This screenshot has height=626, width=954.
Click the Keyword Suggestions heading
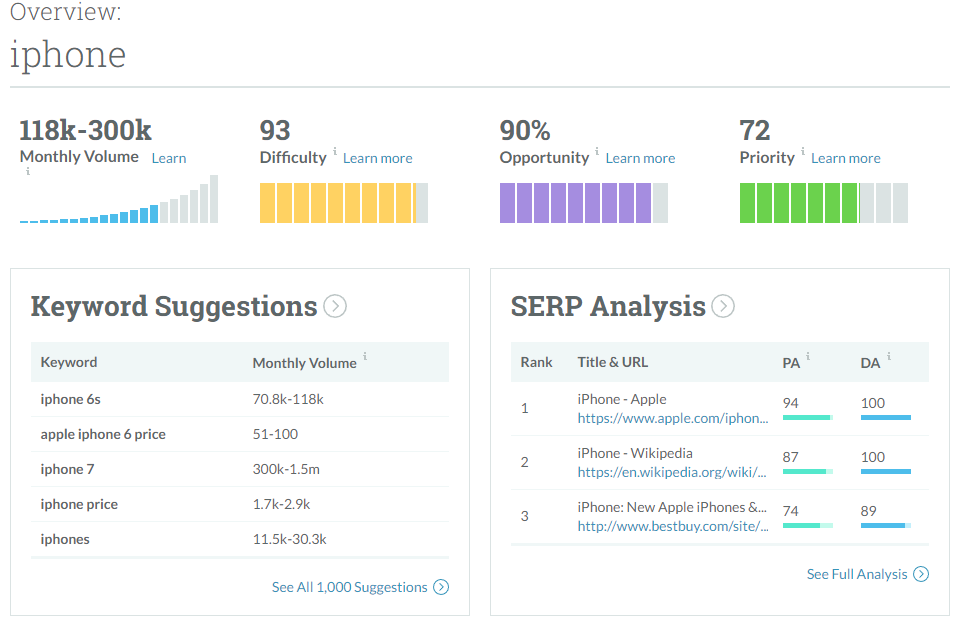pos(174,306)
